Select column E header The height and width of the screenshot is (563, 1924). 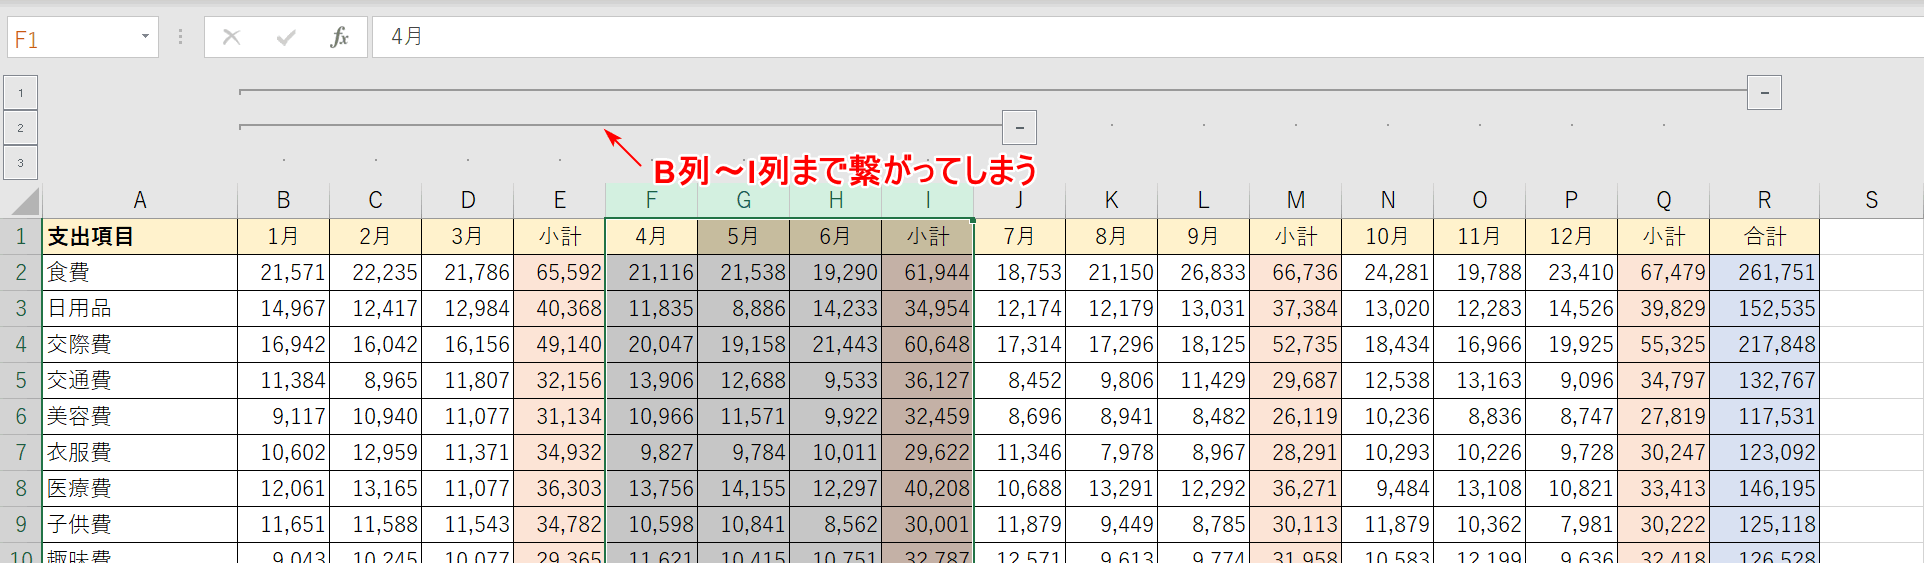559,200
